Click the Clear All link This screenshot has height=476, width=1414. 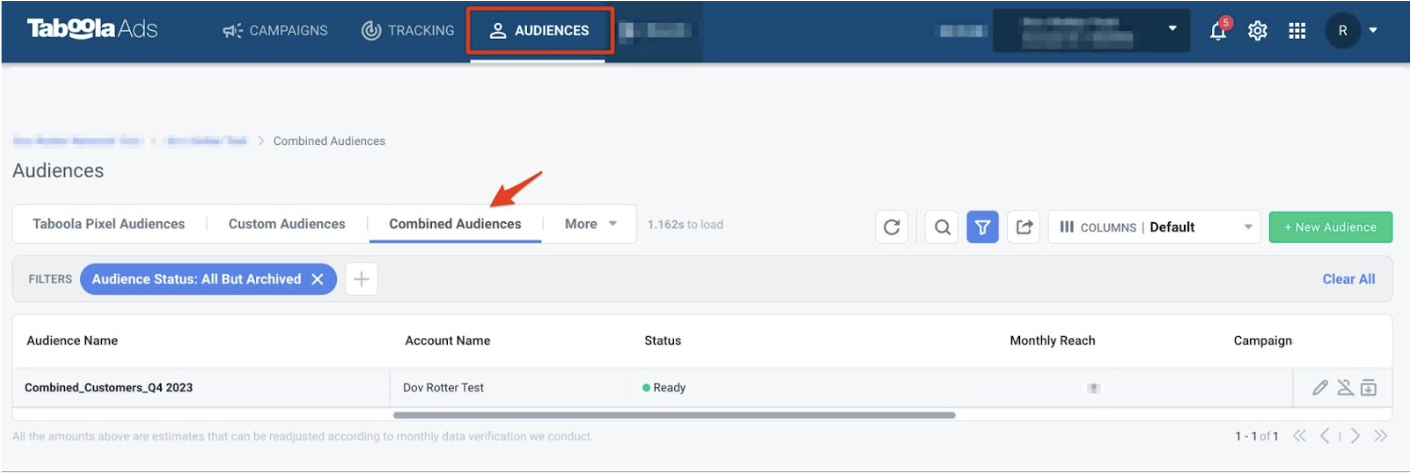point(1348,280)
